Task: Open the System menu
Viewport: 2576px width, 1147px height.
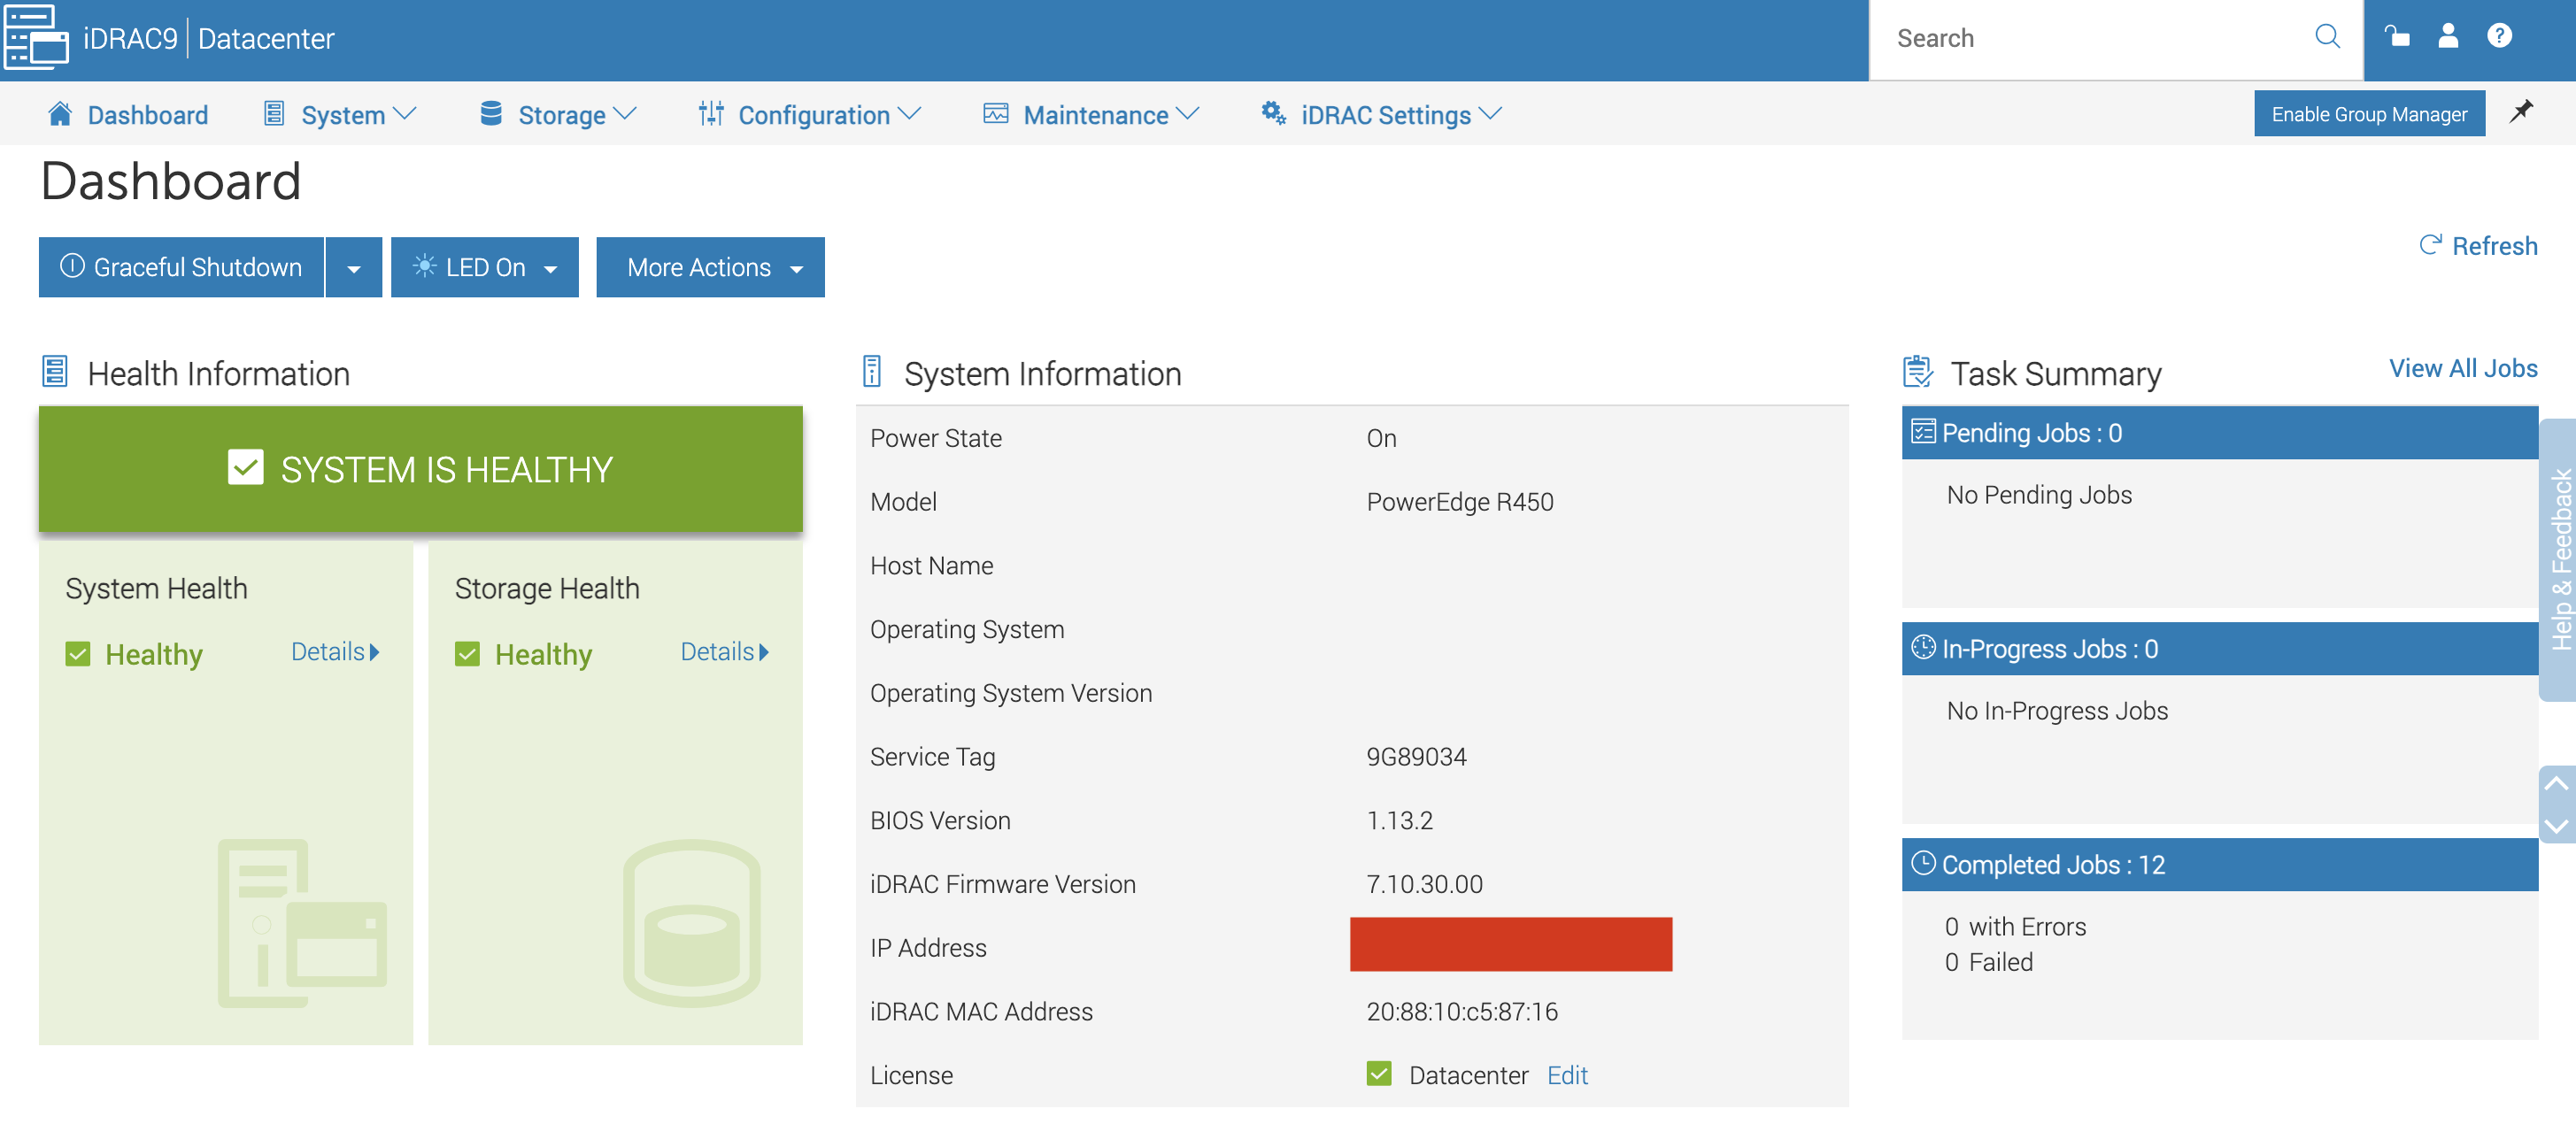Action: coord(343,115)
